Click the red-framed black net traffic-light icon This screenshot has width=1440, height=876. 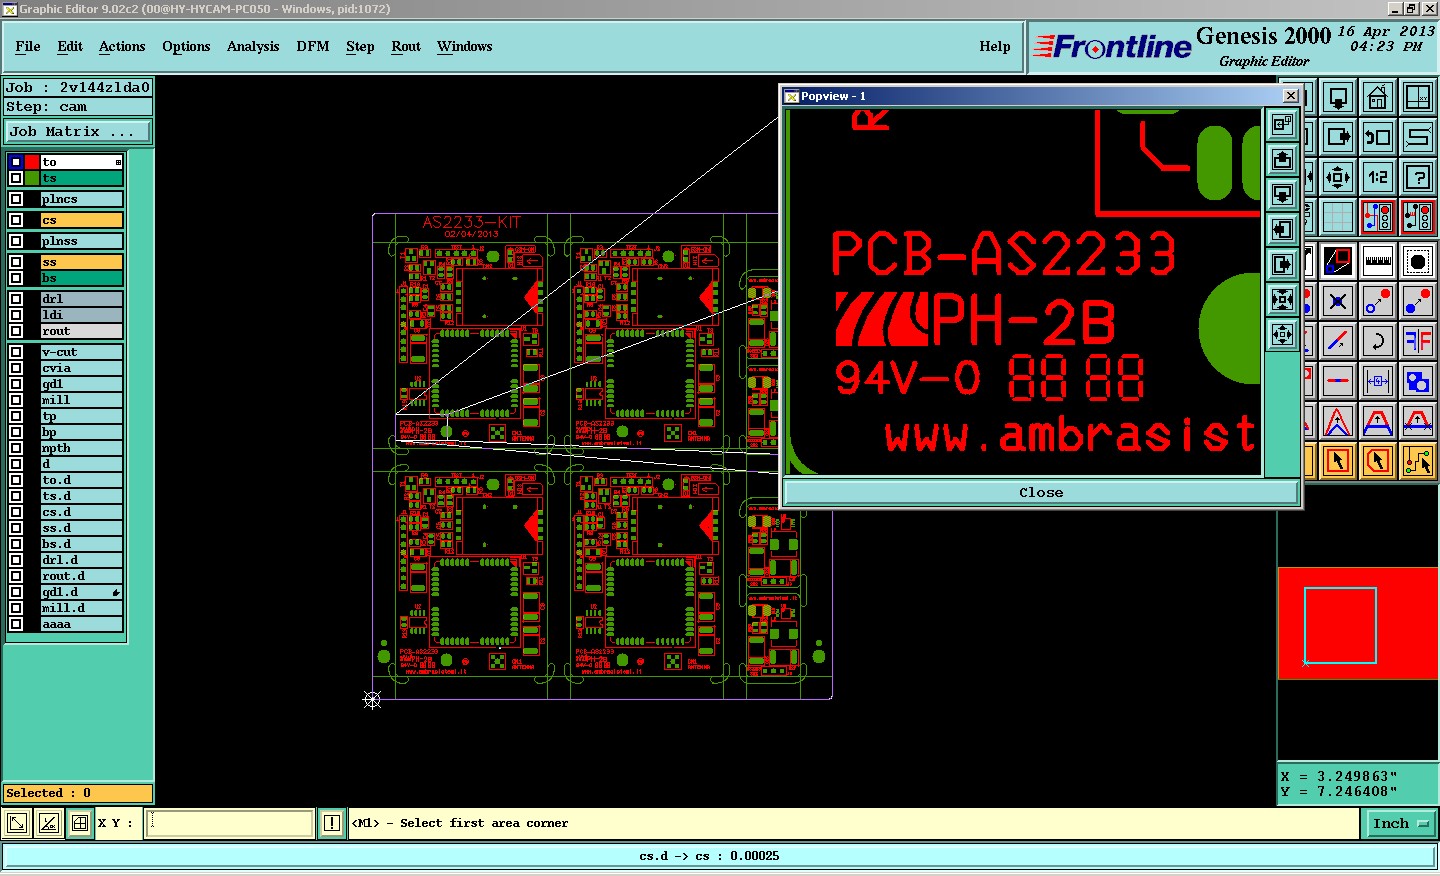[1418, 217]
